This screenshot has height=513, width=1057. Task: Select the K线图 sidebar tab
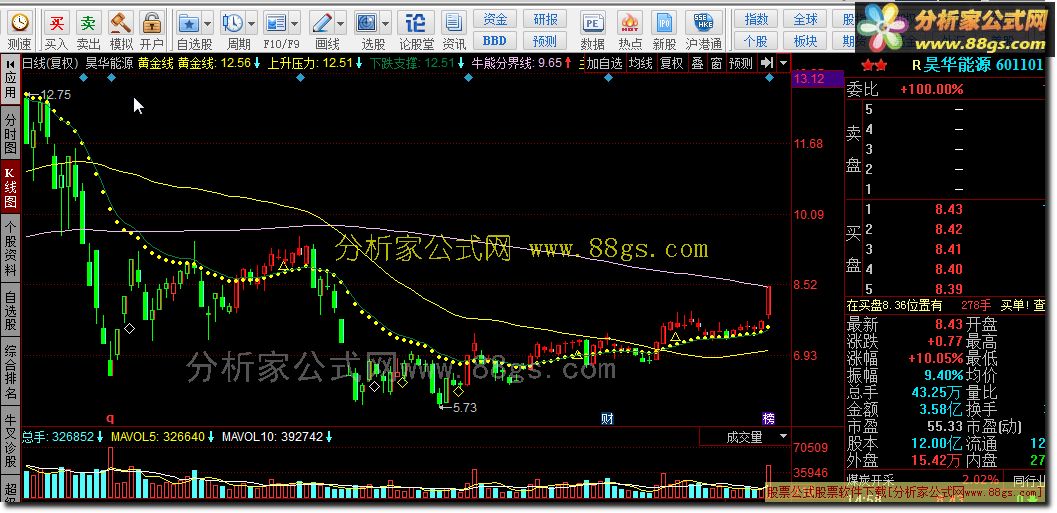10,185
